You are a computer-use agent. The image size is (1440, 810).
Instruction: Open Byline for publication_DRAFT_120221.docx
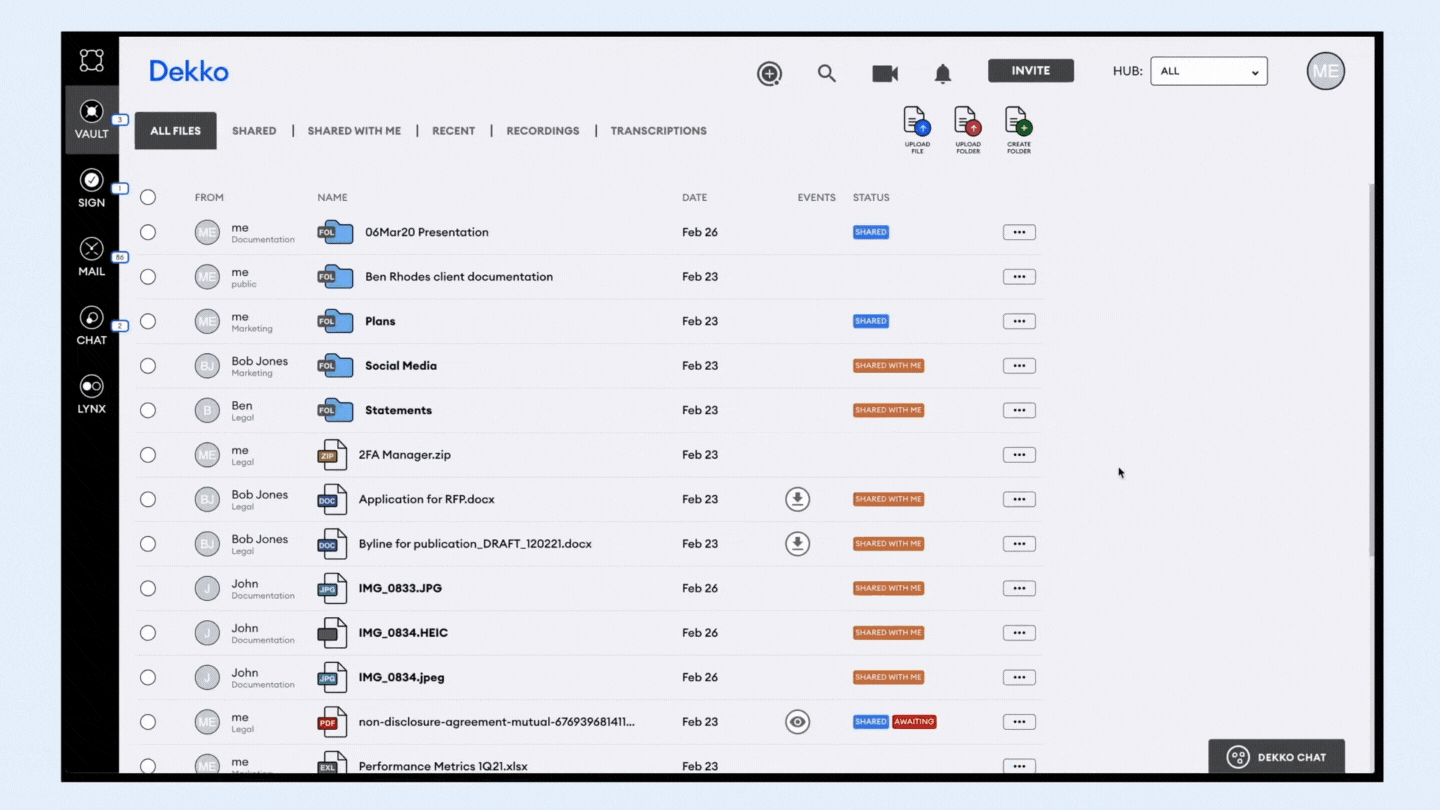(475, 544)
